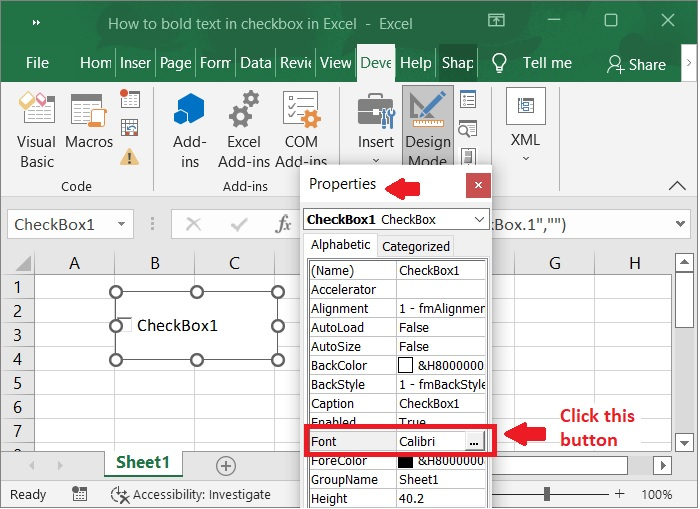
Task: Expand the formula bar
Action: point(680,224)
